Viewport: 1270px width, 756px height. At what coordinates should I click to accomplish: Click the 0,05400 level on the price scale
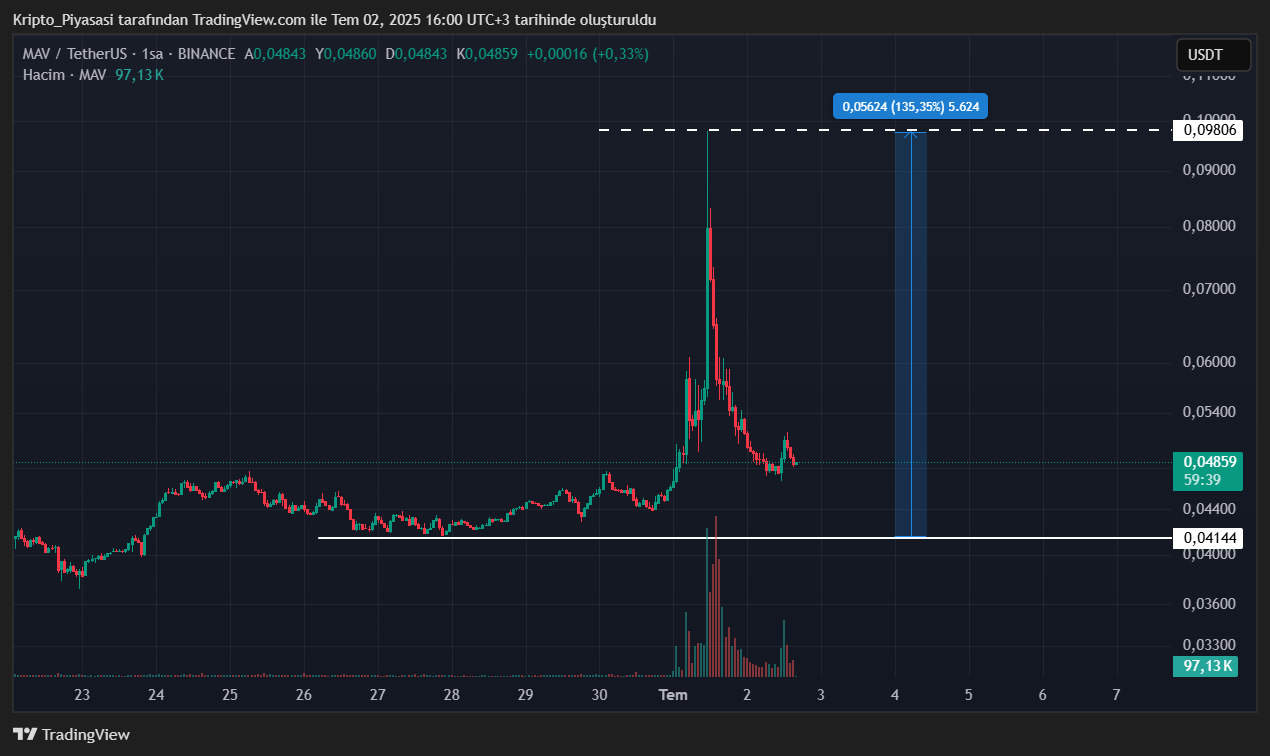[1210, 412]
